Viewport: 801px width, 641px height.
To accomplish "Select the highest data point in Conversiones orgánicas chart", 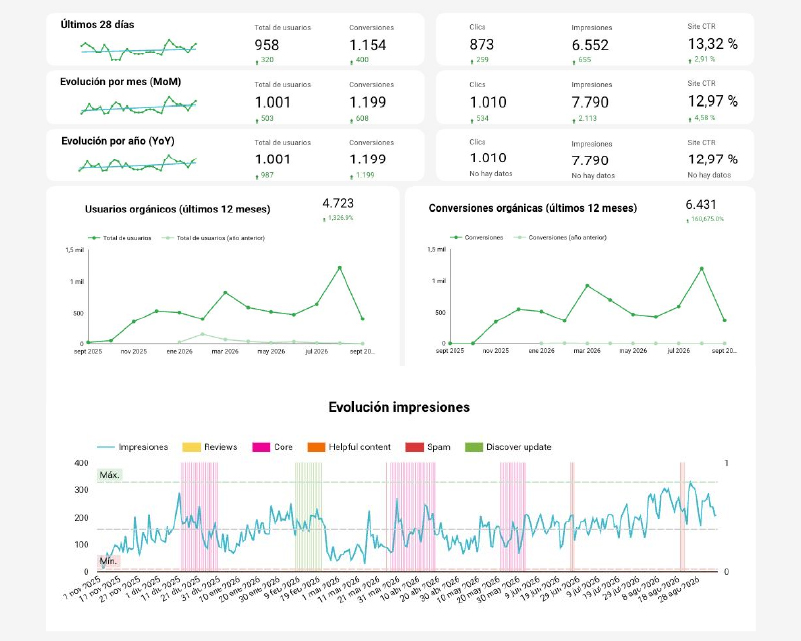I will click(702, 268).
